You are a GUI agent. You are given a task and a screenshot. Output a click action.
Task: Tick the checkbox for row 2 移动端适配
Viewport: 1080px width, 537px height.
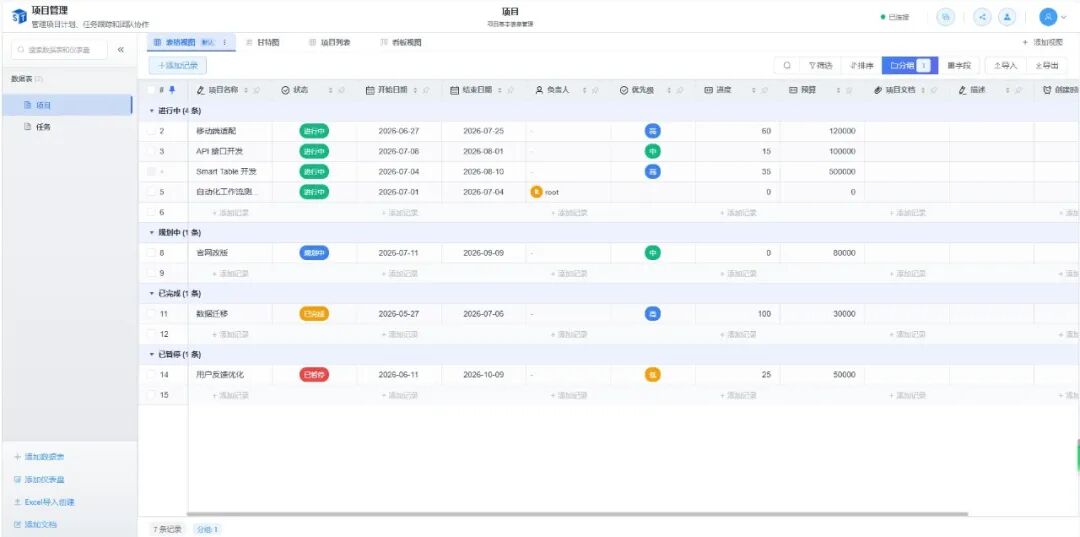(x=151, y=131)
